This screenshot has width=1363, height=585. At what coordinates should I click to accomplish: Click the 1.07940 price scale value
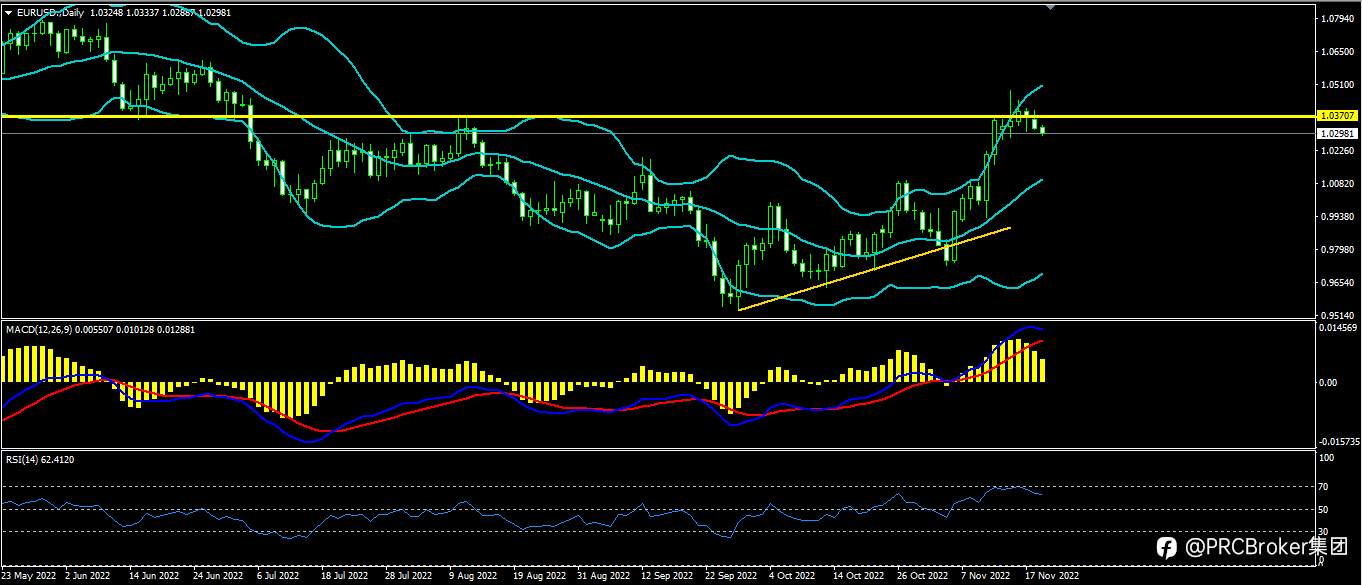click(x=1337, y=19)
